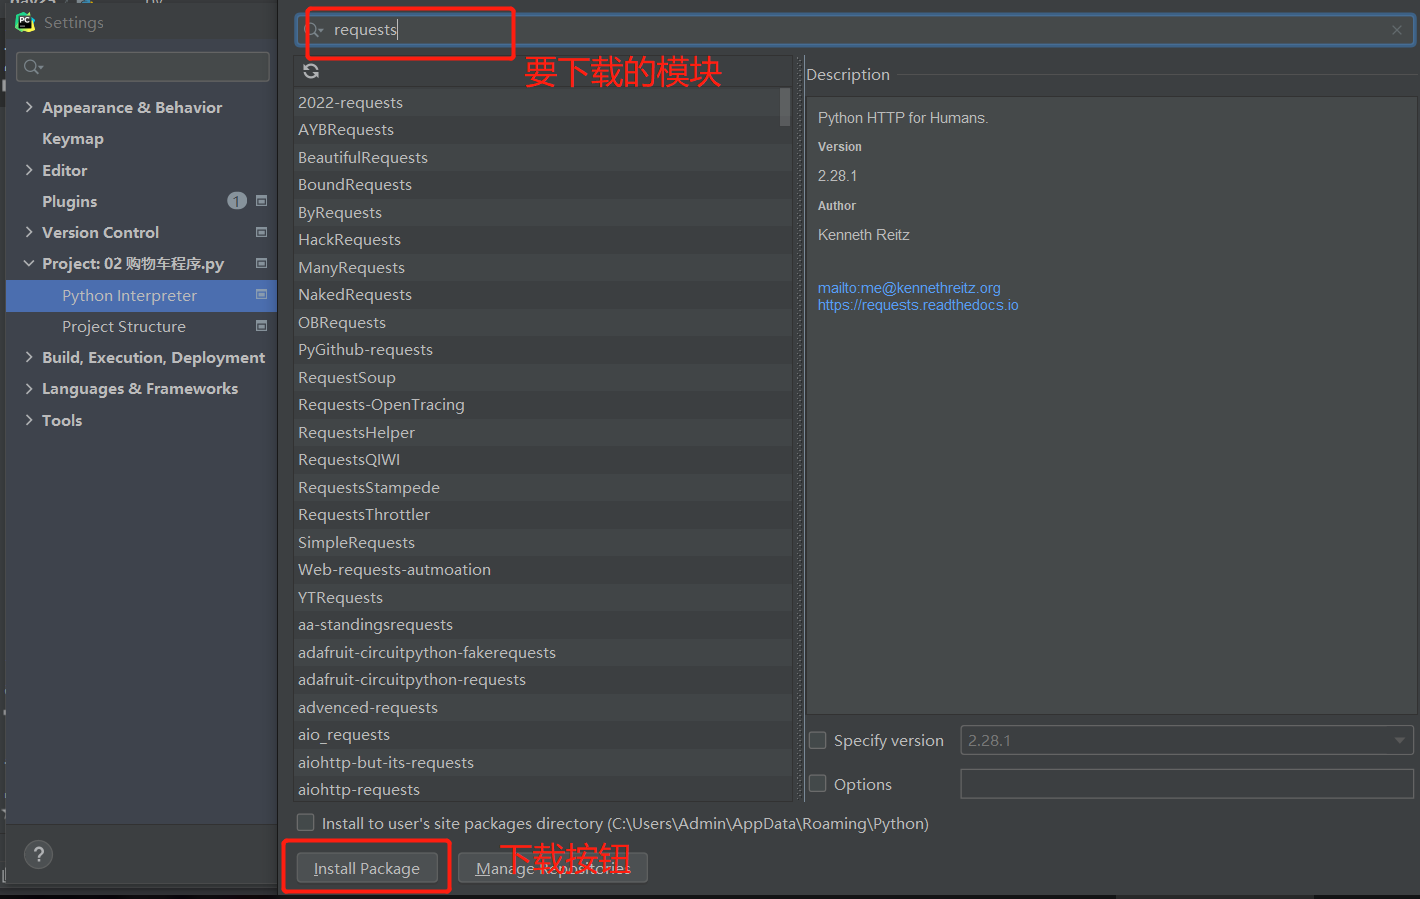
Task: Select the RequestSoup package
Action: pyautogui.click(x=543, y=377)
